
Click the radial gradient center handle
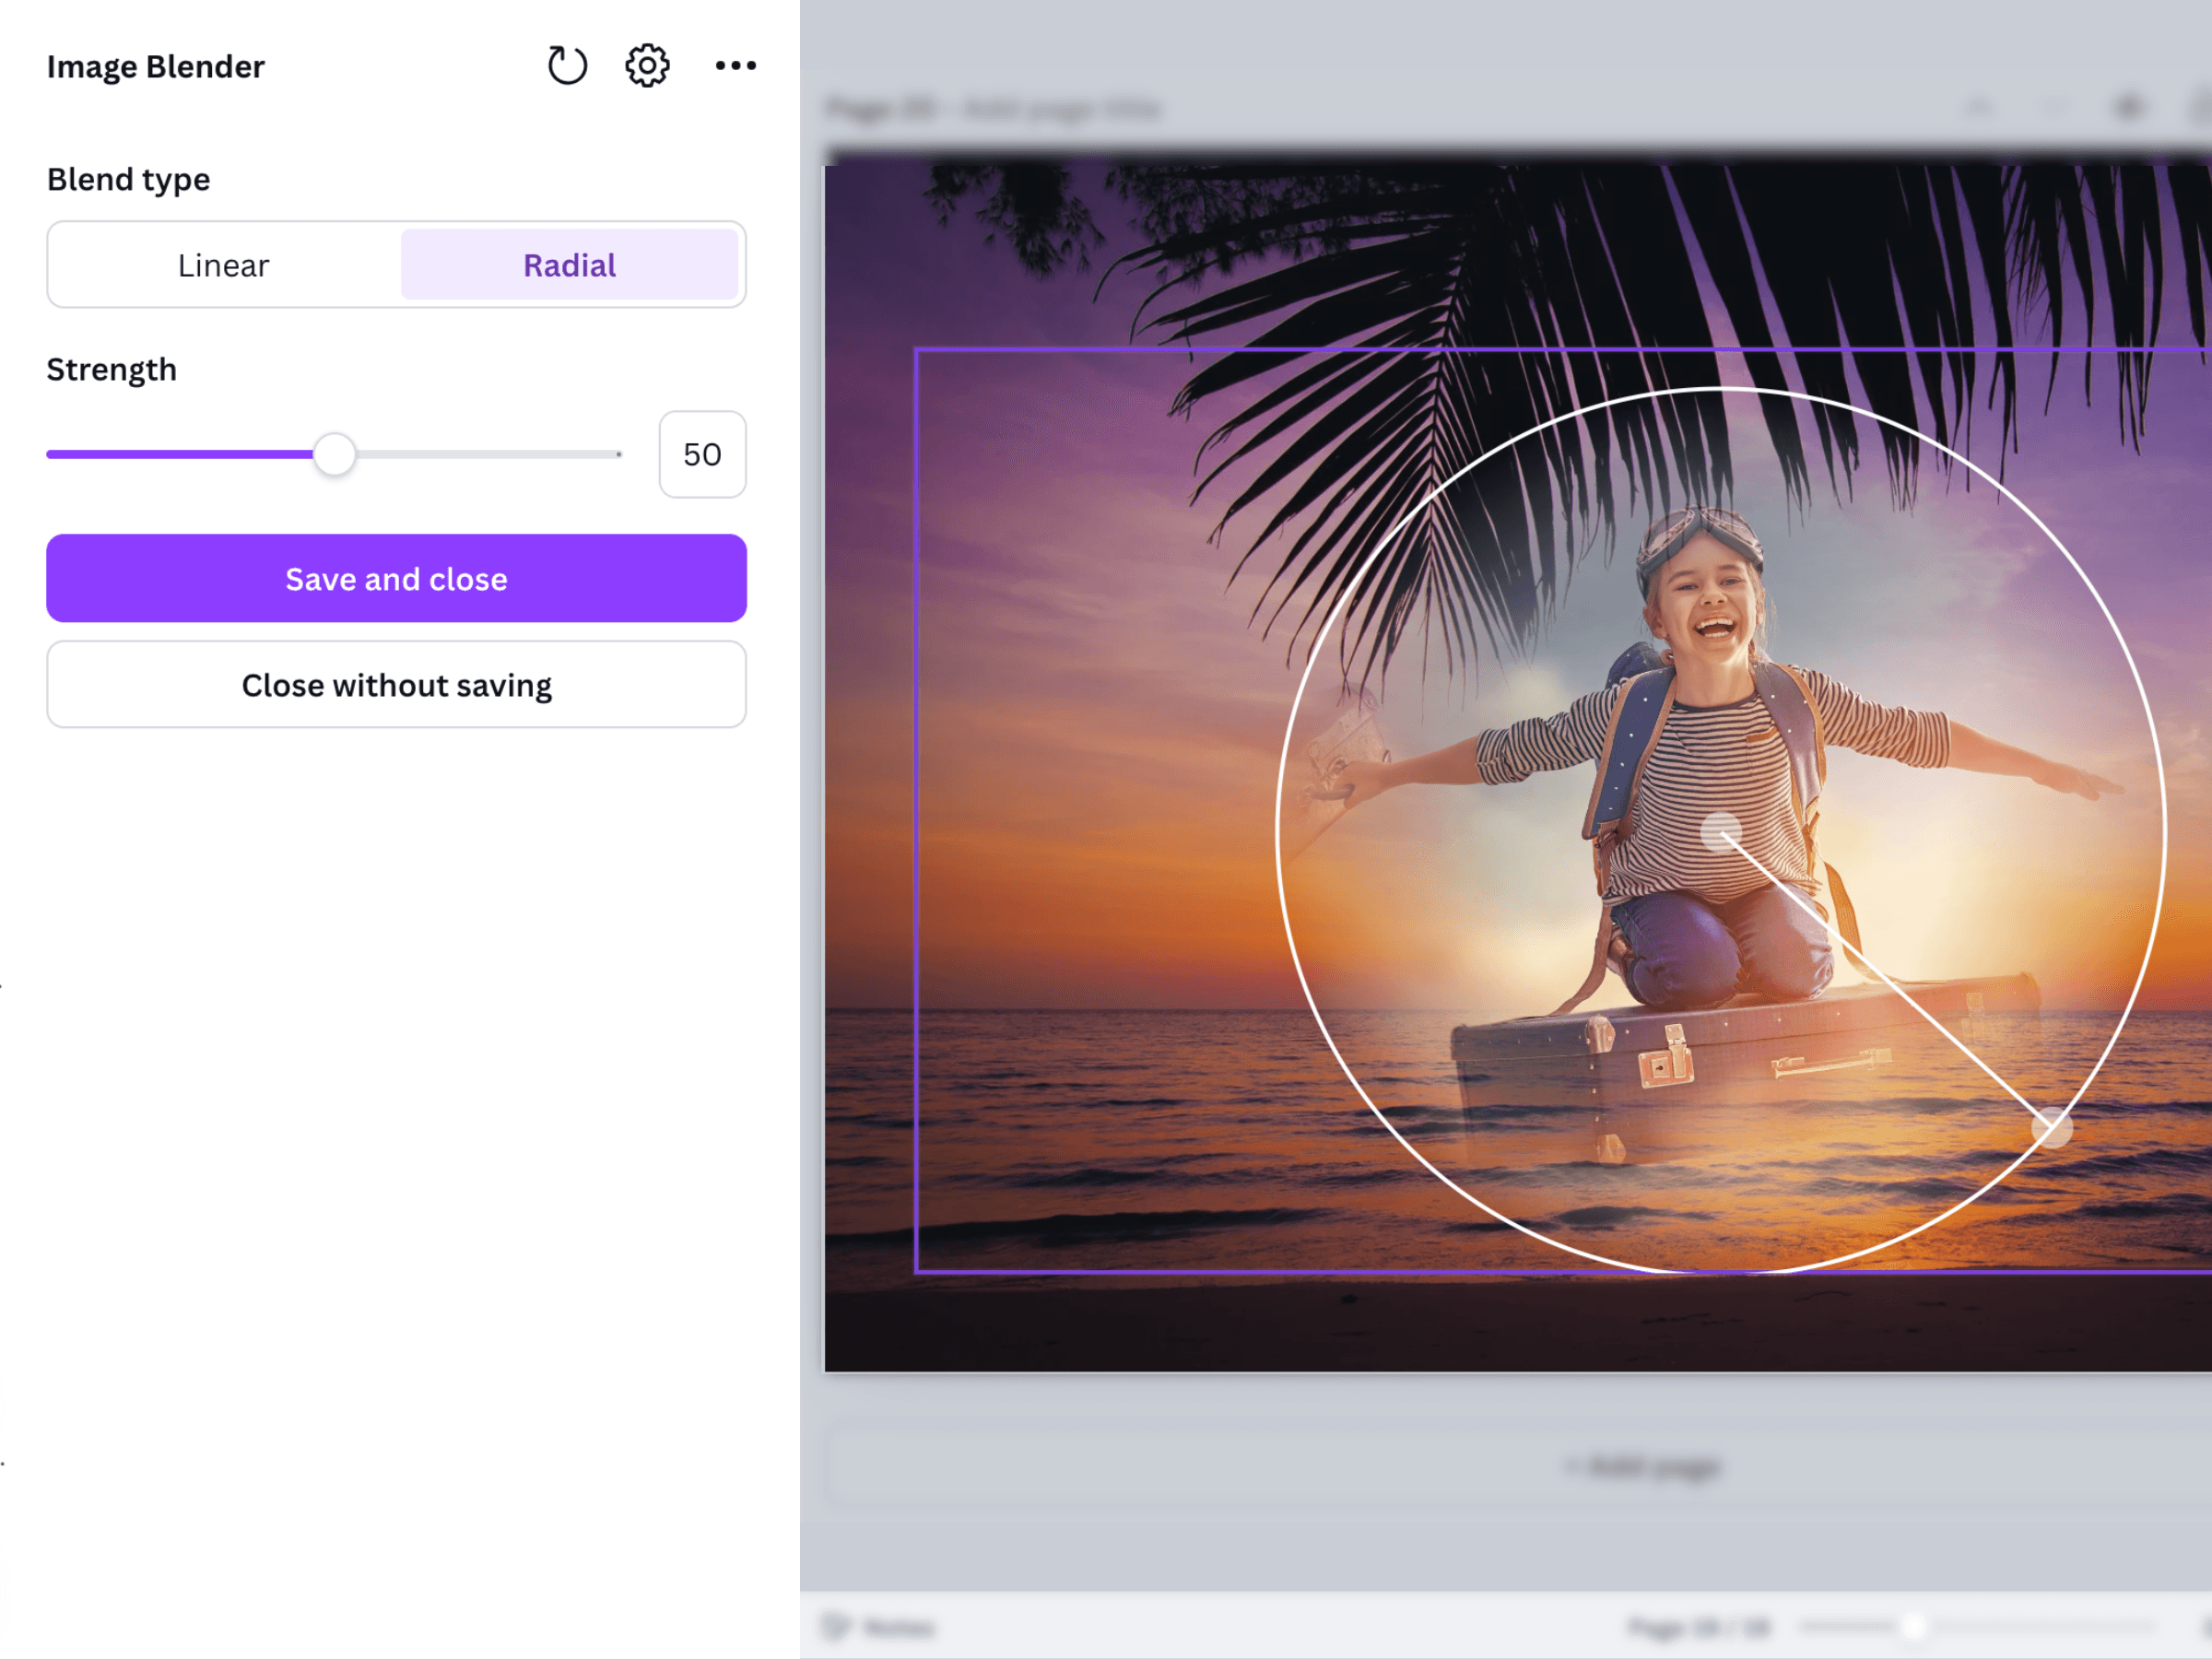pyautogui.click(x=1721, y=831)
